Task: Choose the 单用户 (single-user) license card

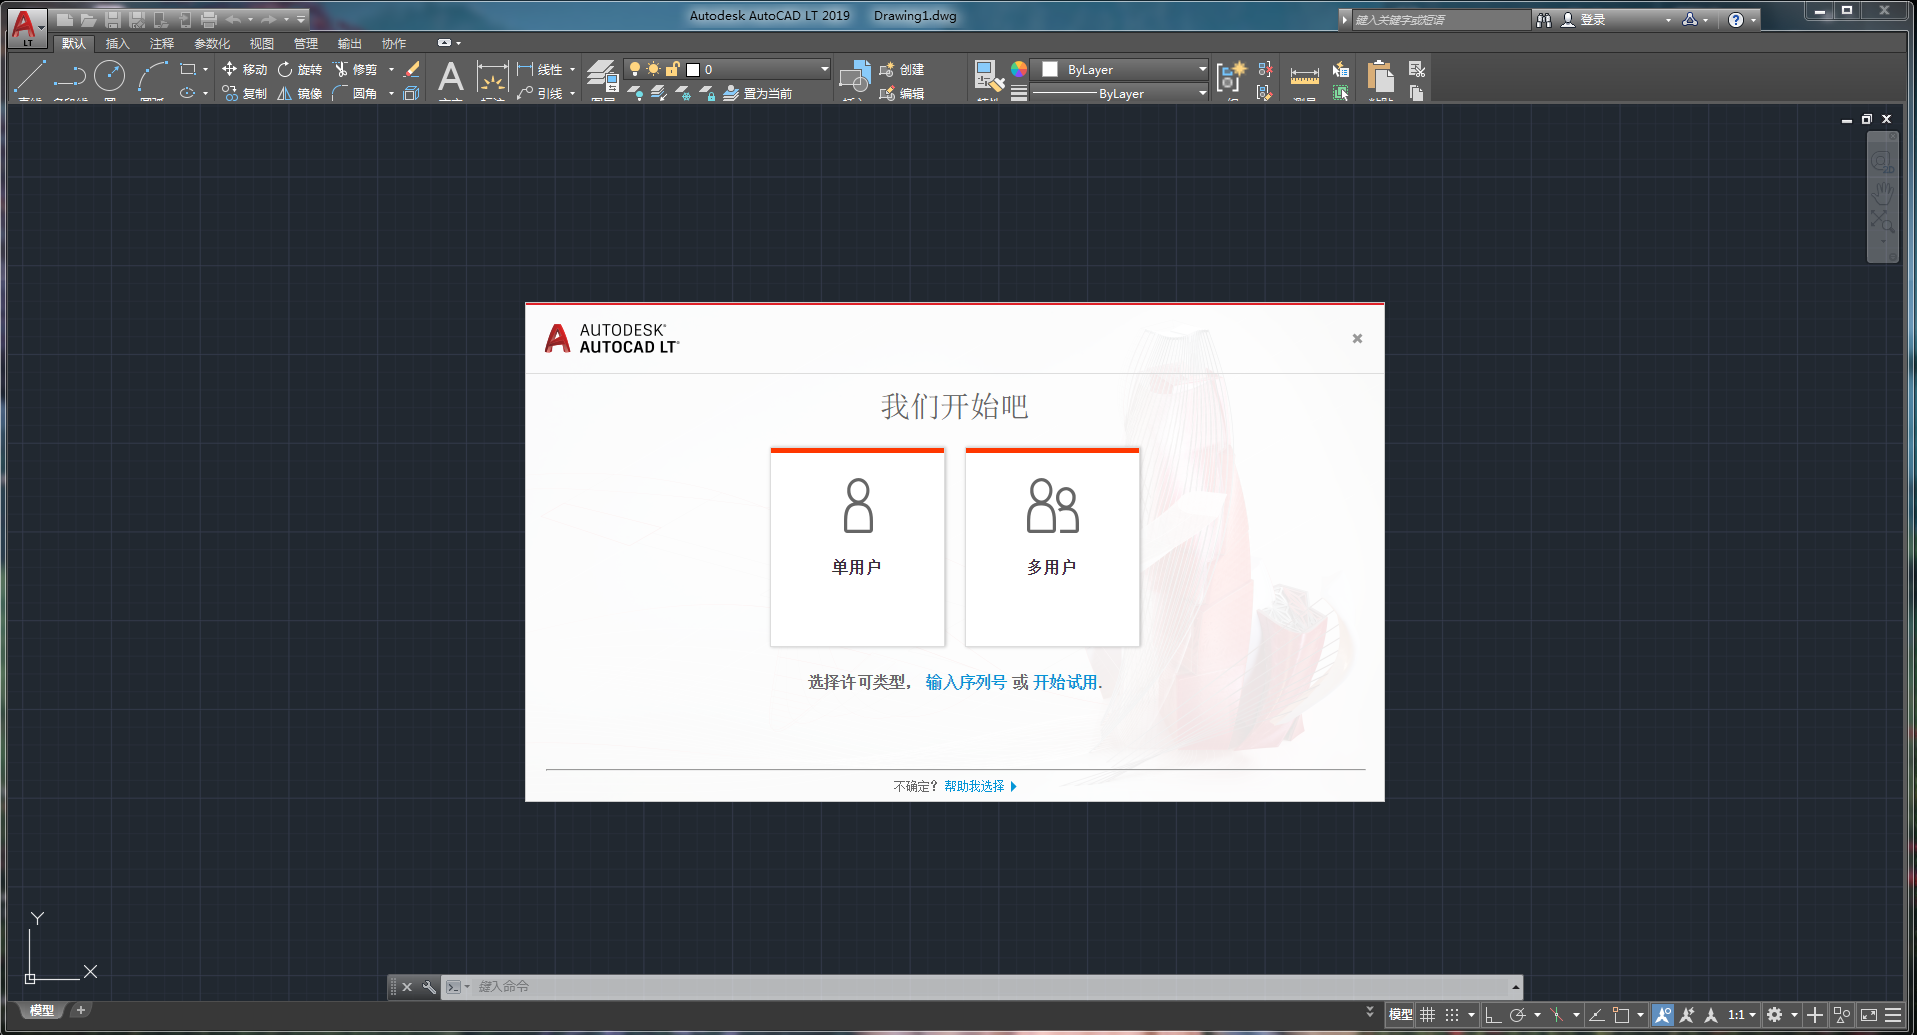Action: coord(857,547)
